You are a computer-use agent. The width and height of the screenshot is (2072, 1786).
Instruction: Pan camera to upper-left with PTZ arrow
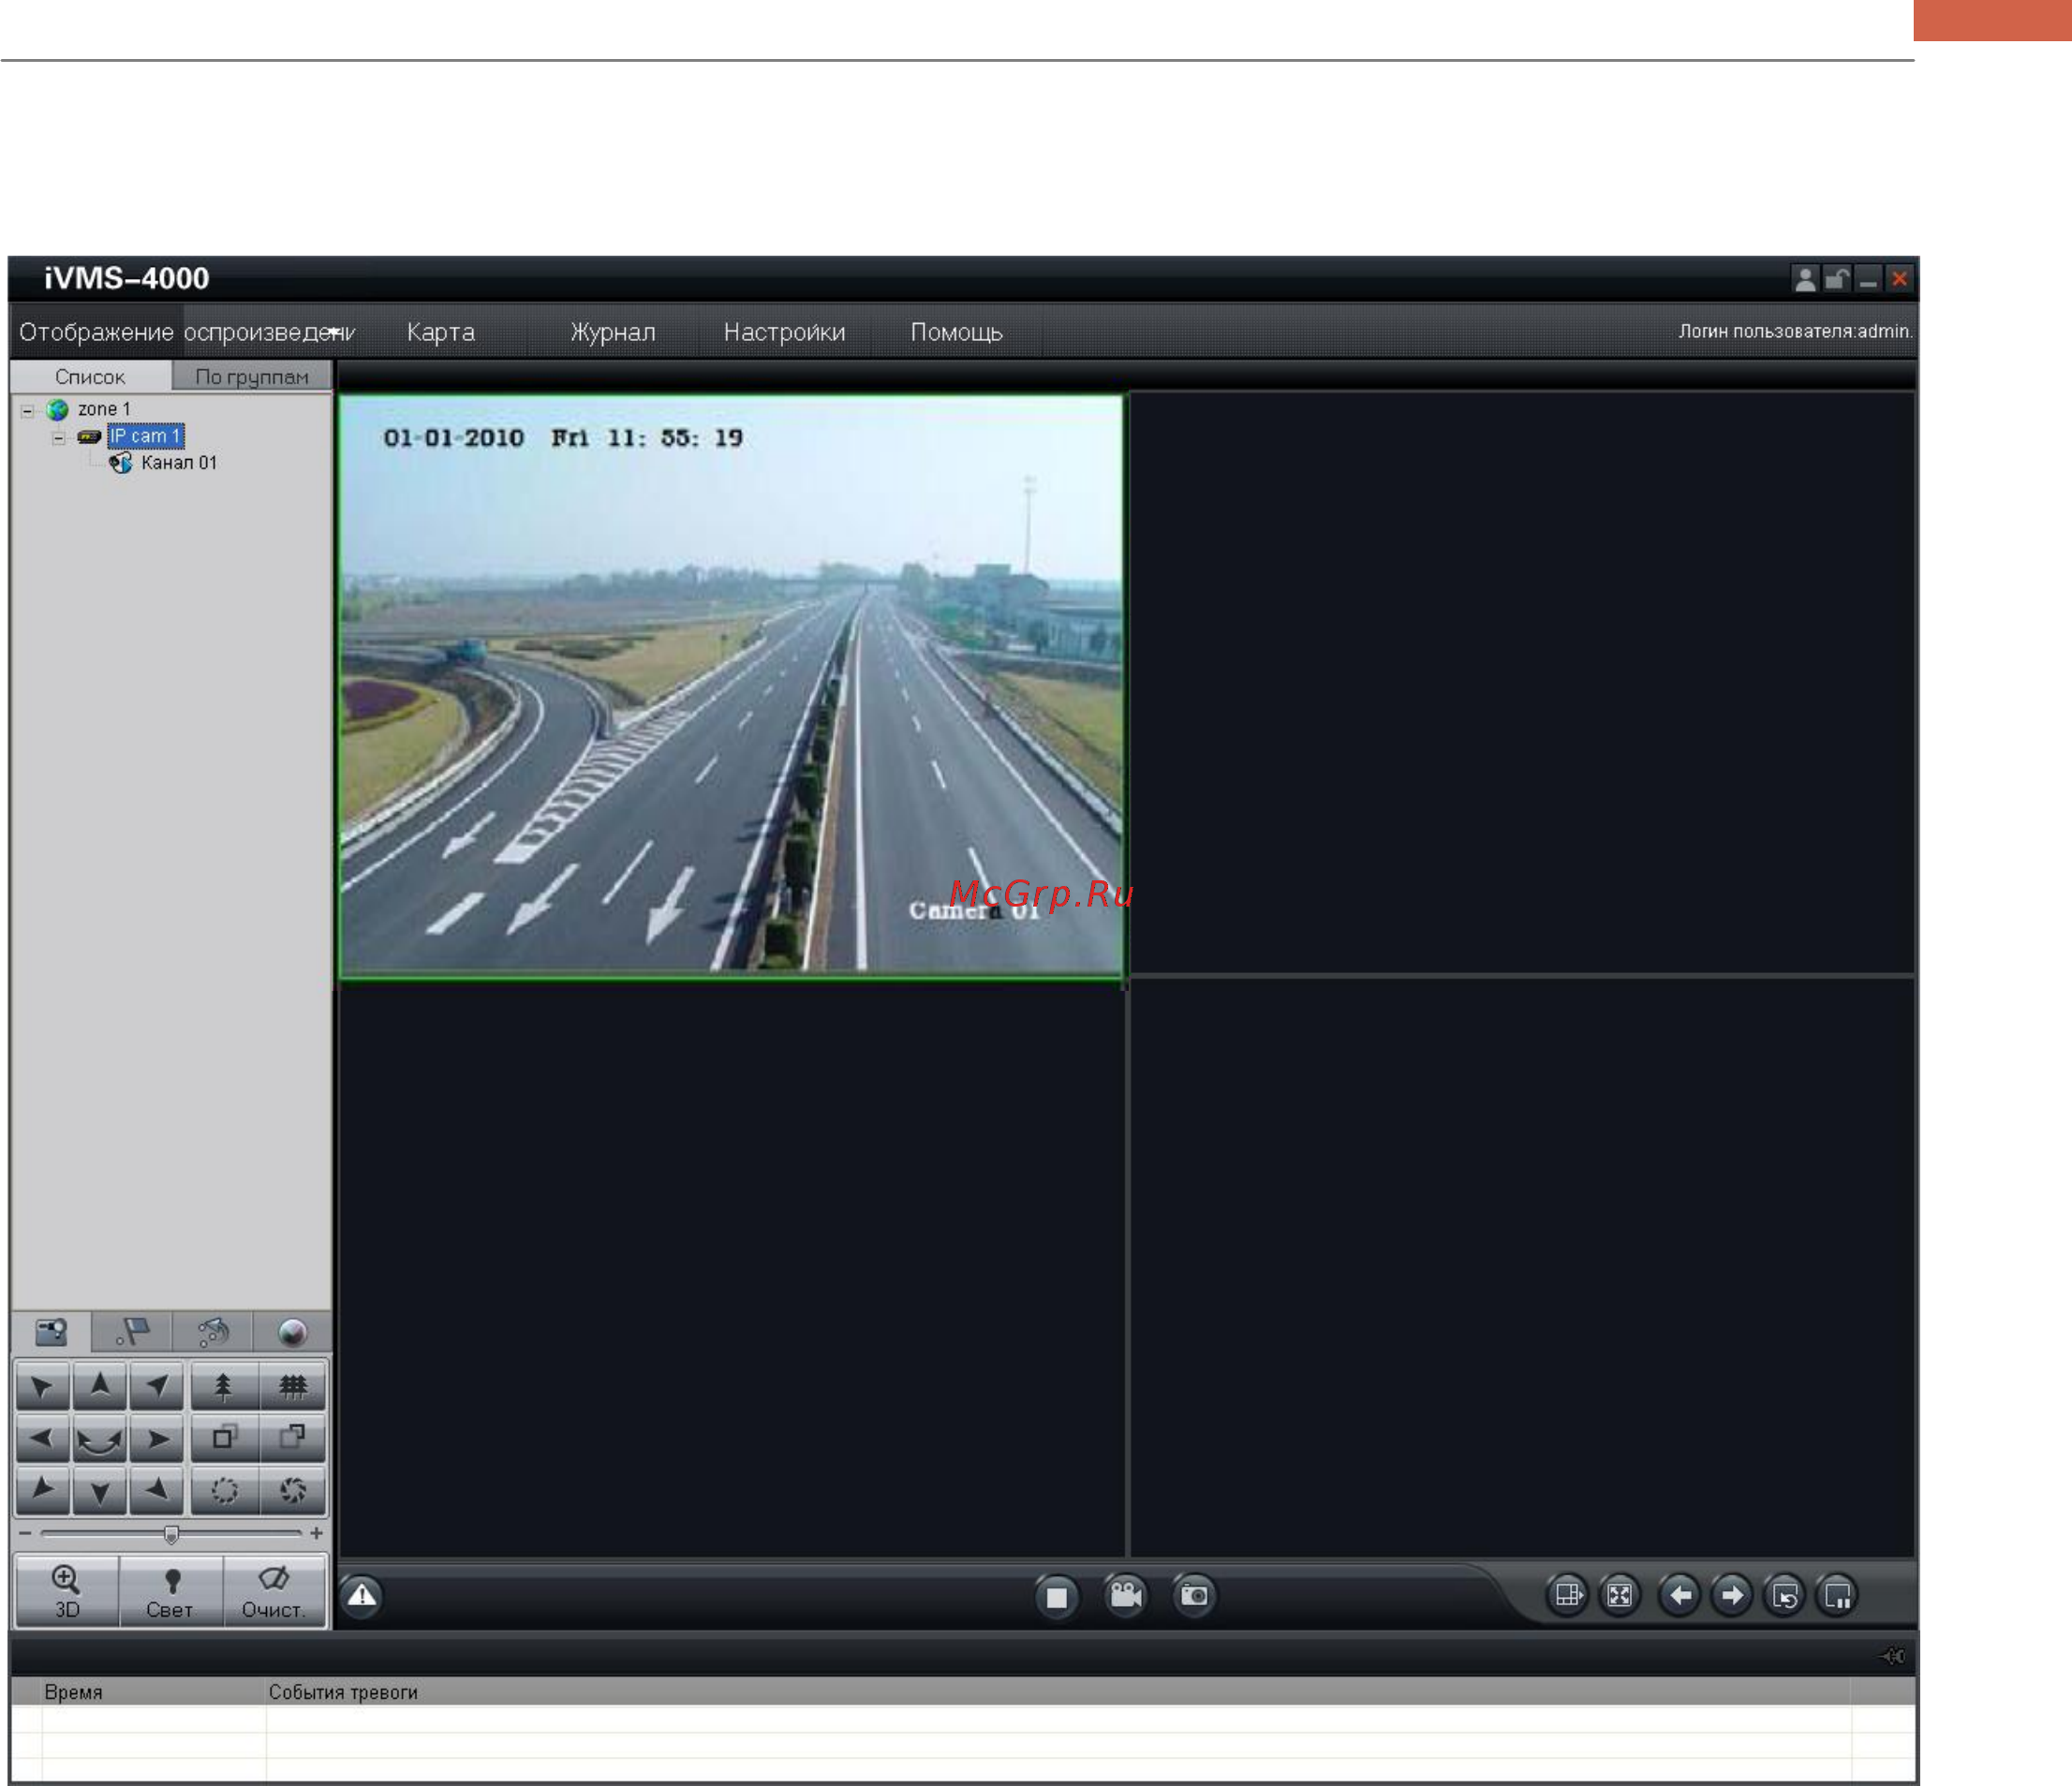43,1386
